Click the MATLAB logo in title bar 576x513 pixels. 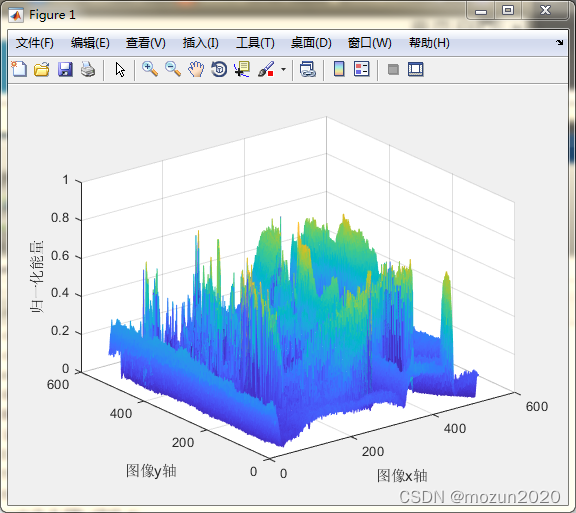click(17, 15)
